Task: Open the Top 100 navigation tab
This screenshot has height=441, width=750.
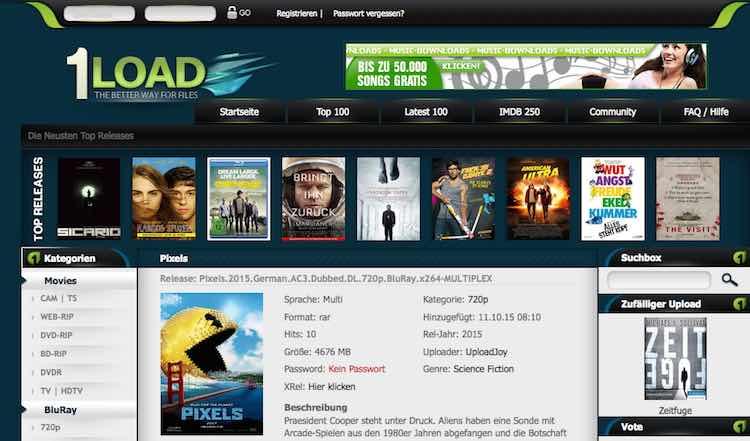Action: [x=332, y=112]
